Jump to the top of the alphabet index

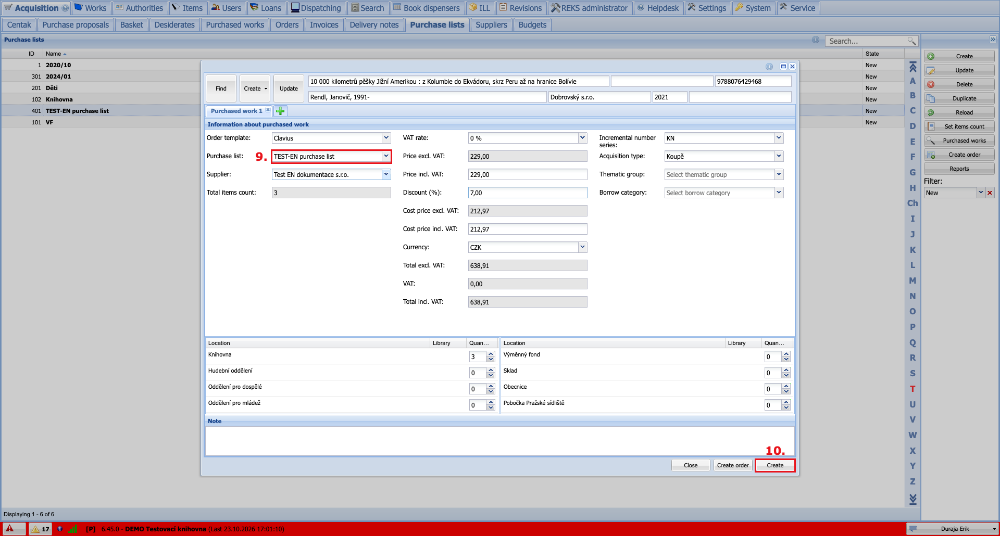913,66
